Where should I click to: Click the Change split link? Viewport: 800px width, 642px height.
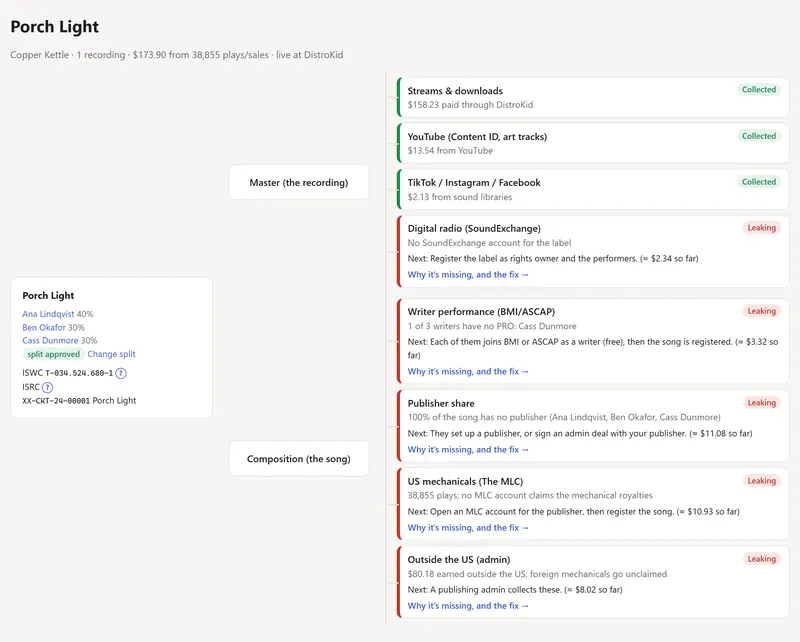111,354
